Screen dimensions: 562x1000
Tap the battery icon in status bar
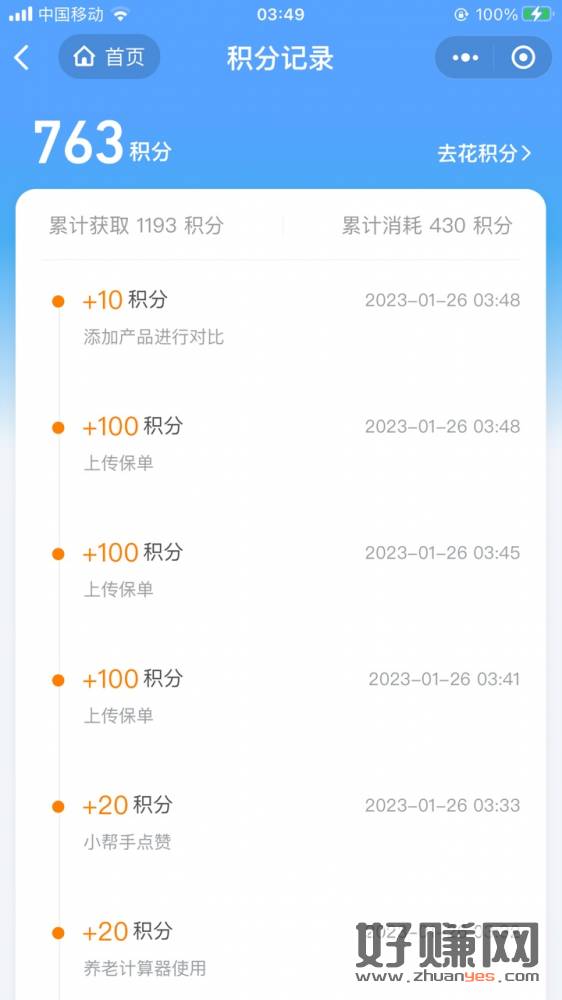point(538,14)
